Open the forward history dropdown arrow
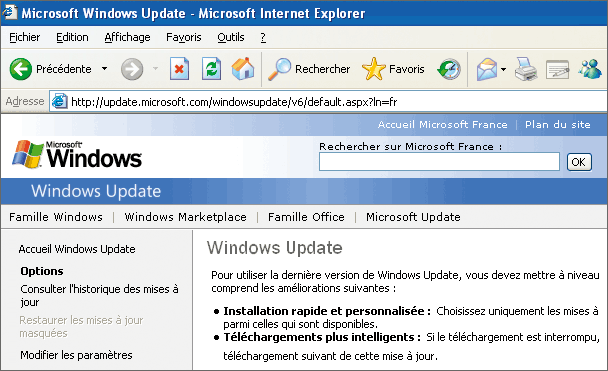The width and height of the screenshot is (608, 371). [155, 69]
